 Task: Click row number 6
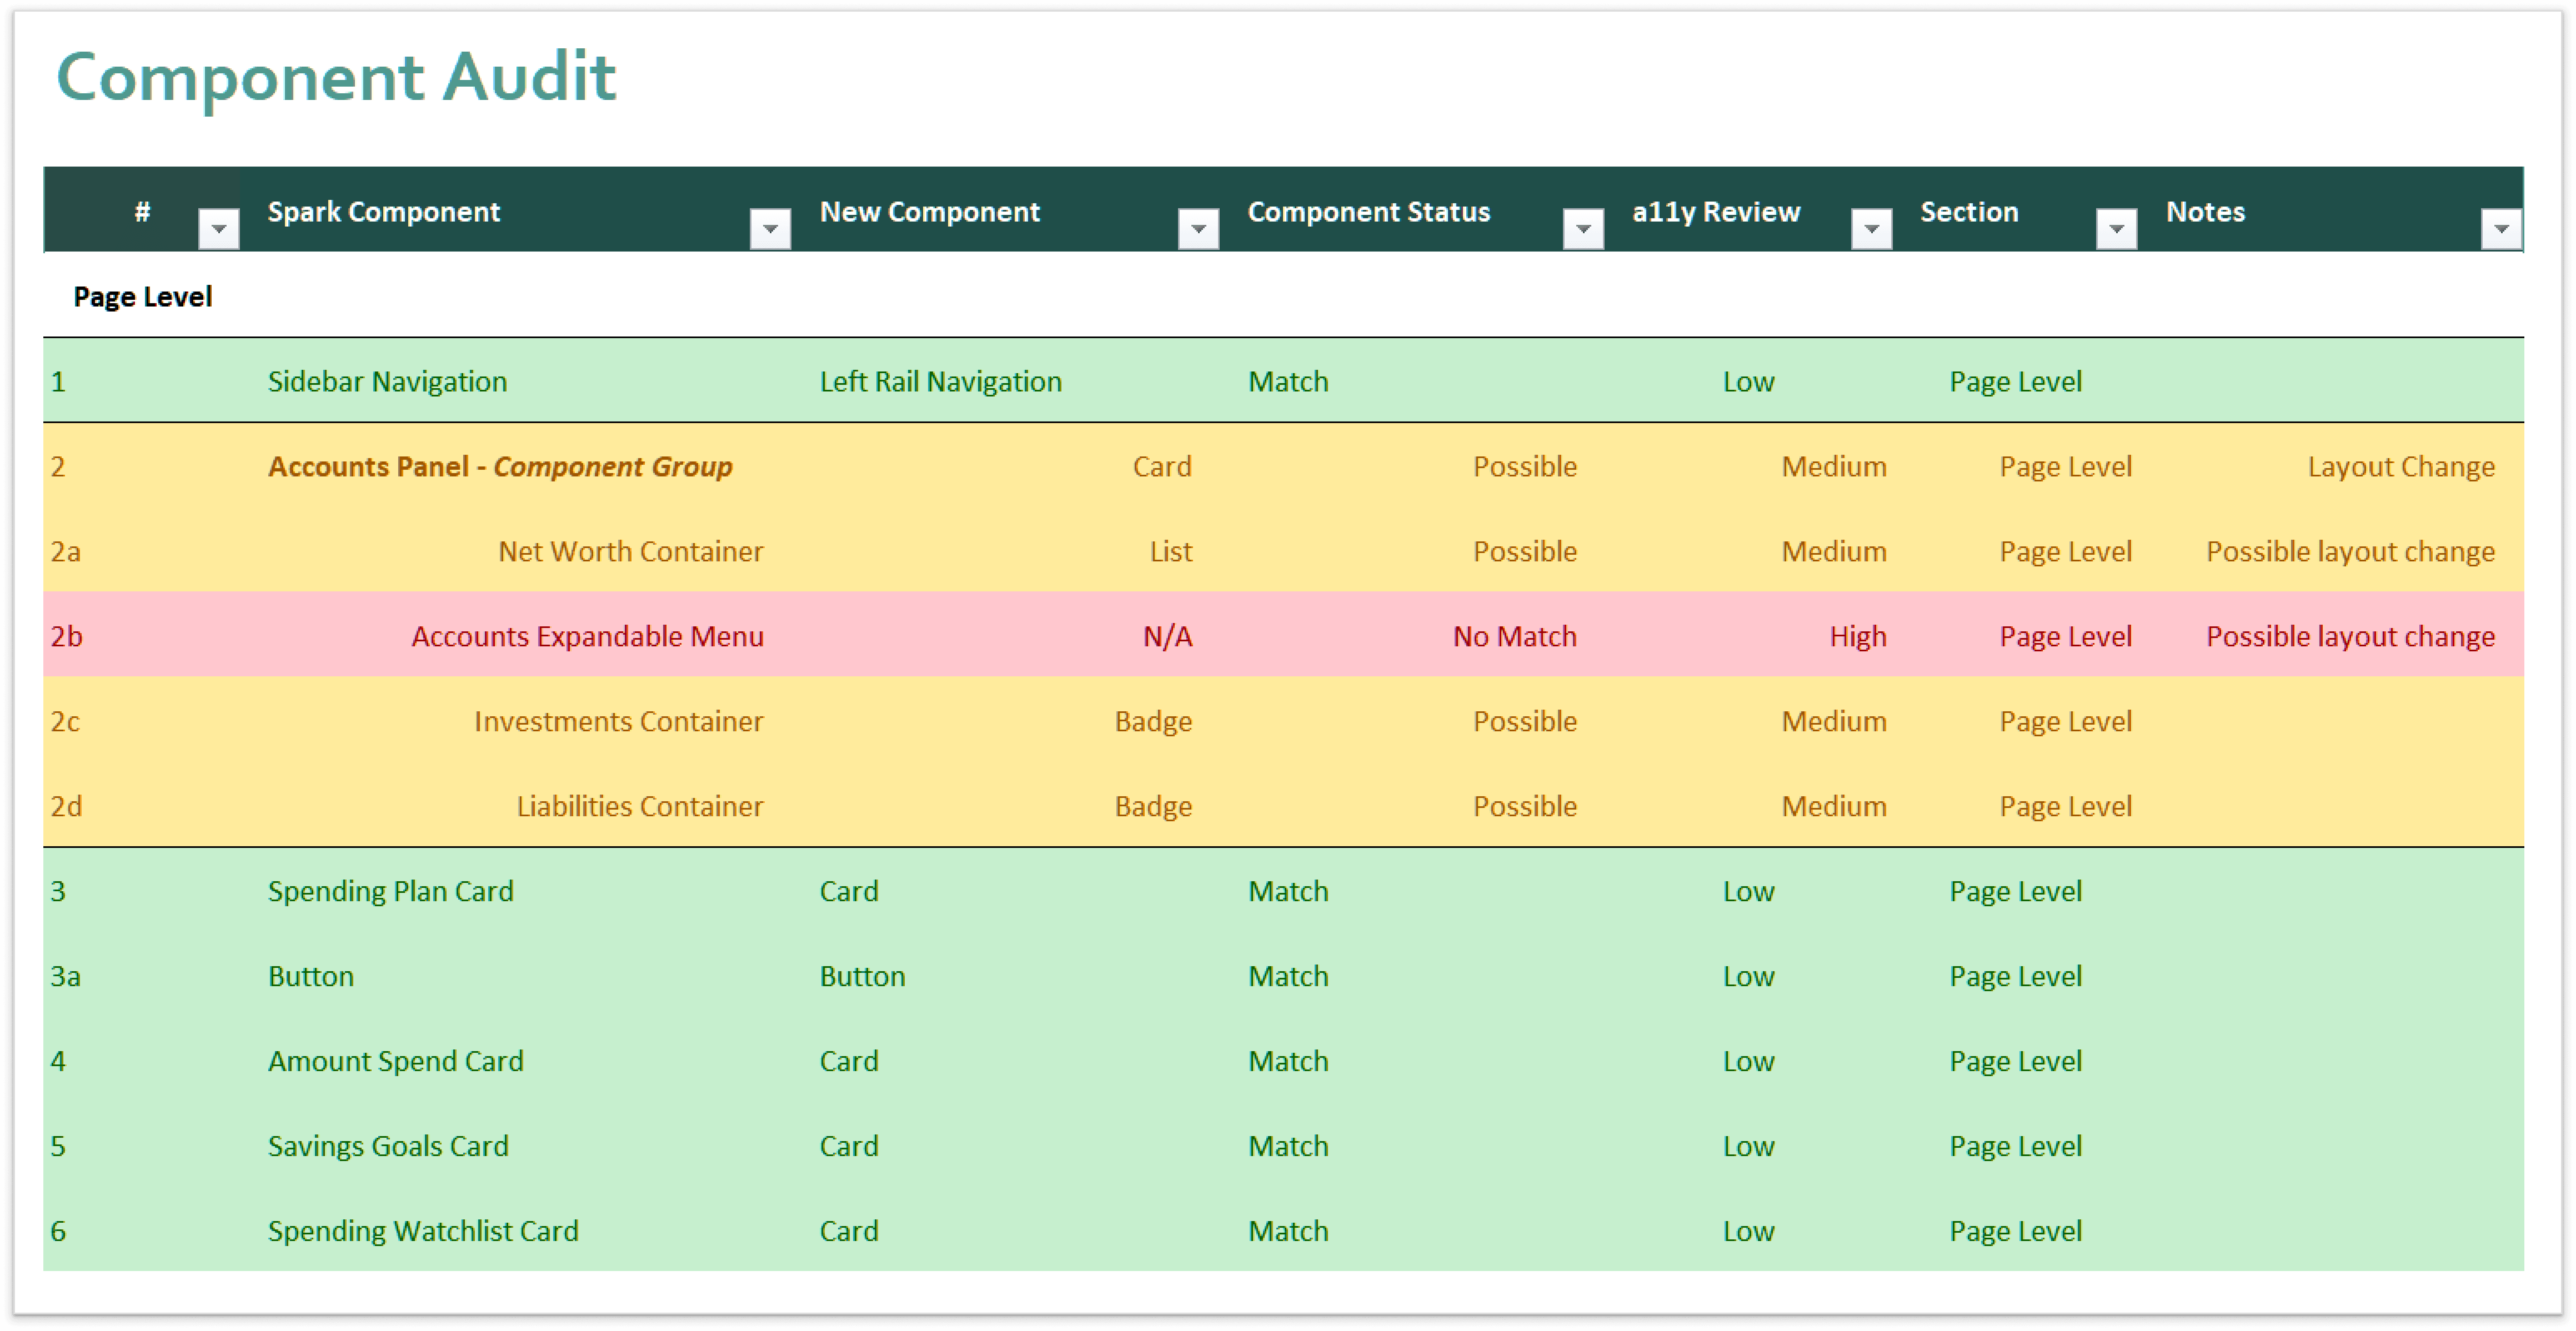(x=58, y=1232)
